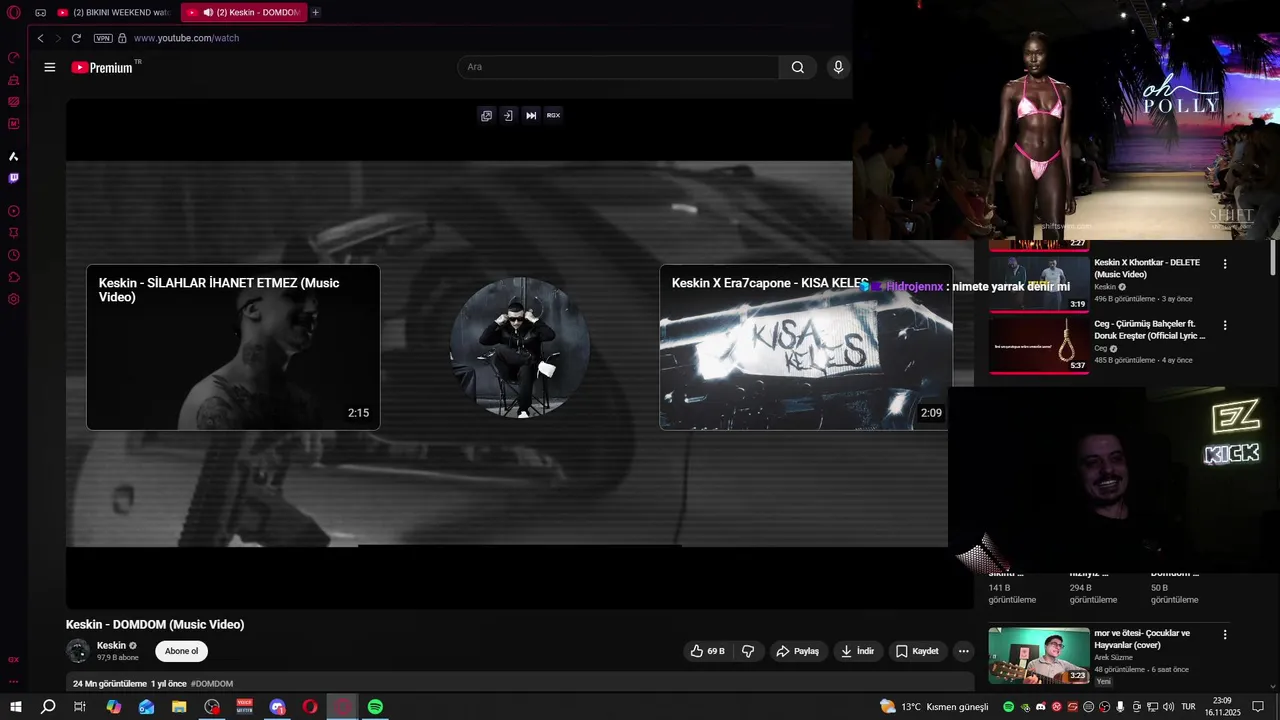Screen dimensions: 1280x720
Task: Click the Paylaş share button
Action: pos(797,651)
